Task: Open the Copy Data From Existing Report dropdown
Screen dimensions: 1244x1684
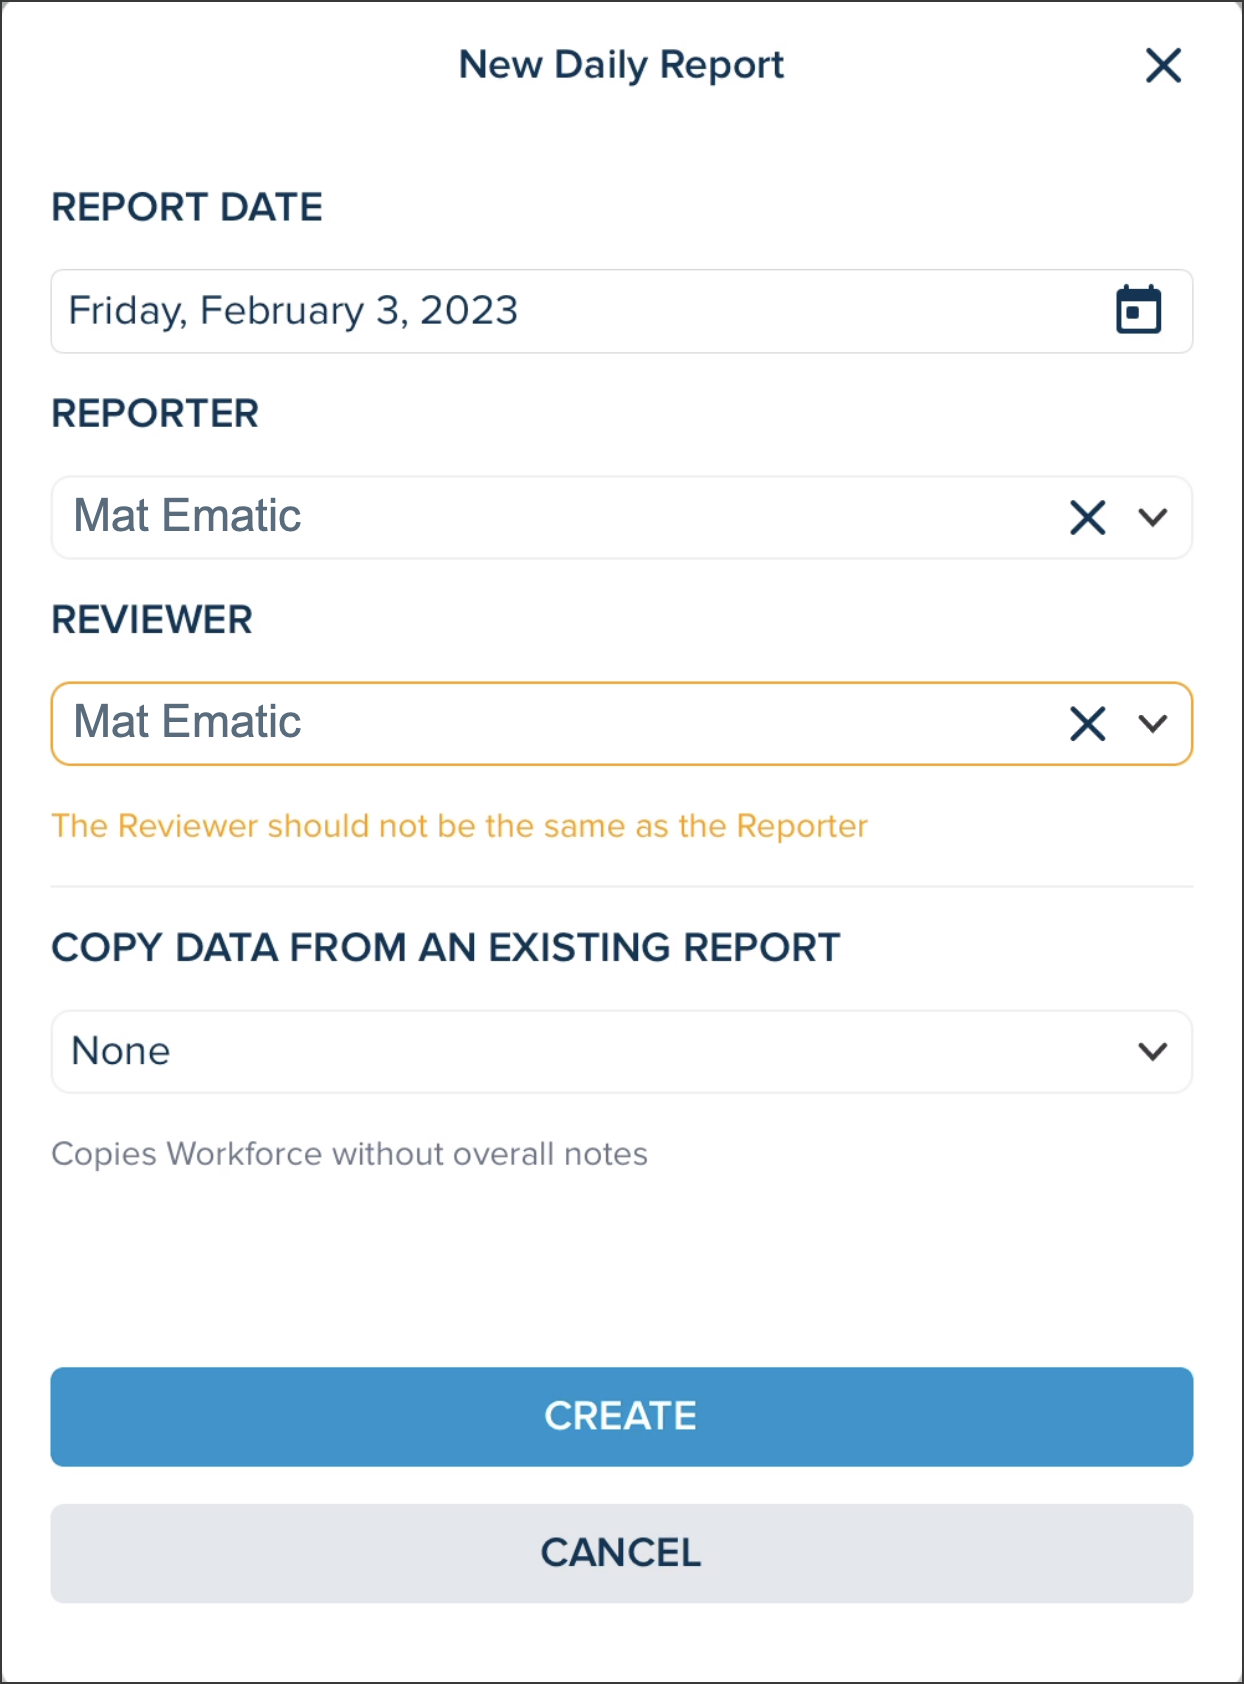Action: [622, 1052]
